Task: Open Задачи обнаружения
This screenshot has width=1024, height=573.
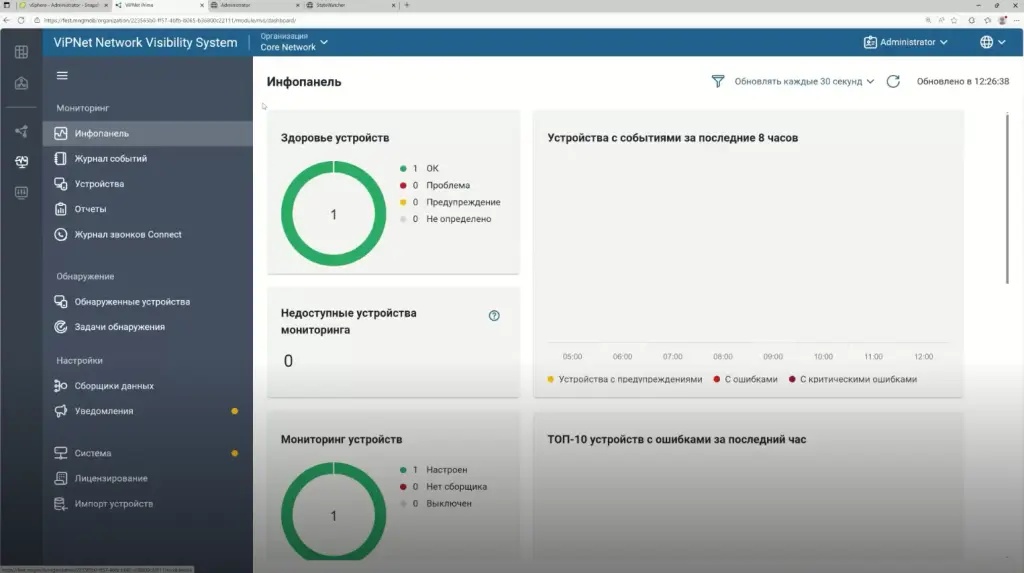Action: [148, 327]
